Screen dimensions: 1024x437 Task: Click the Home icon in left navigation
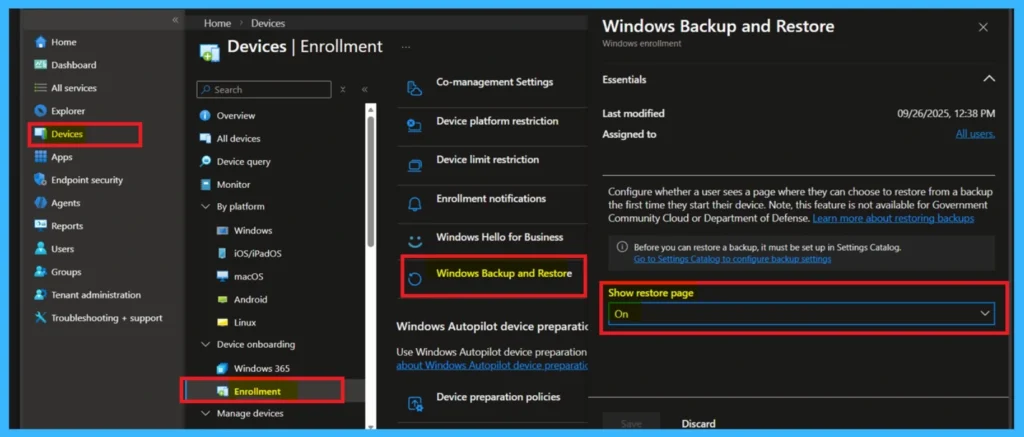point(40,42)
